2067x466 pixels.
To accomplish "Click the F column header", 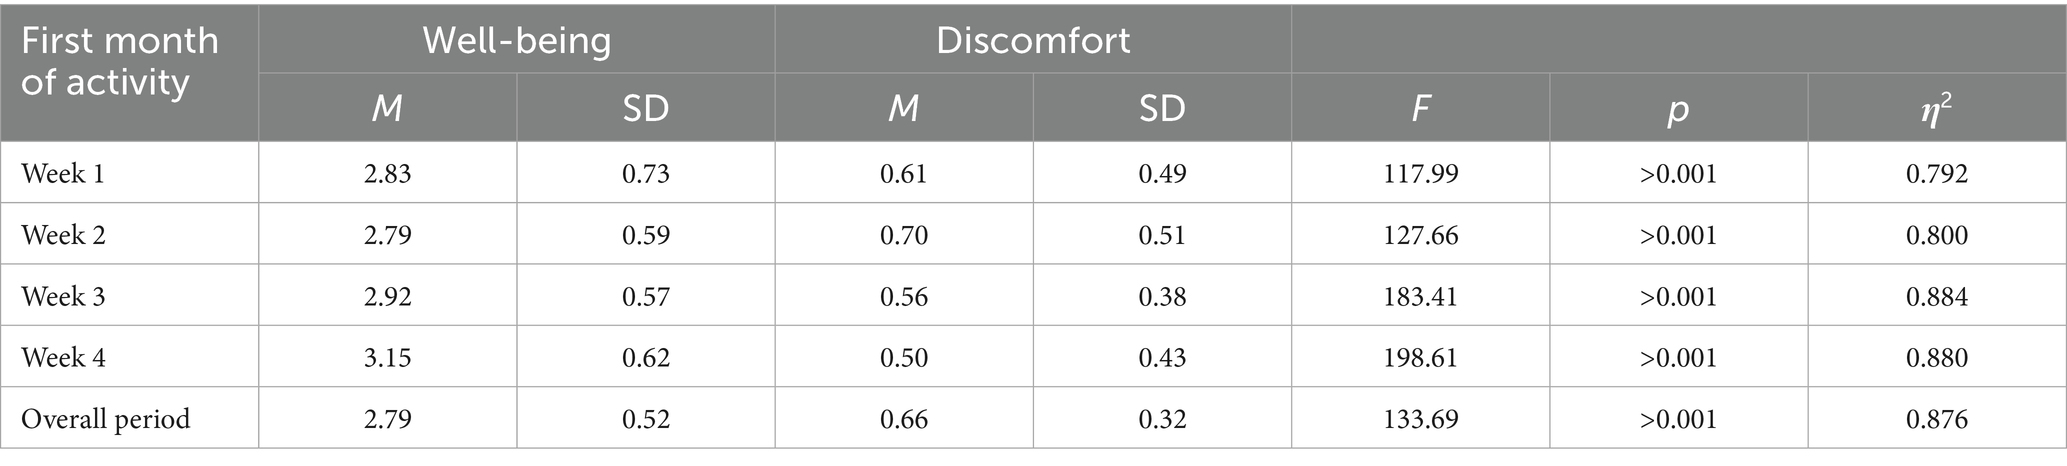I will tap(1420, 108).
